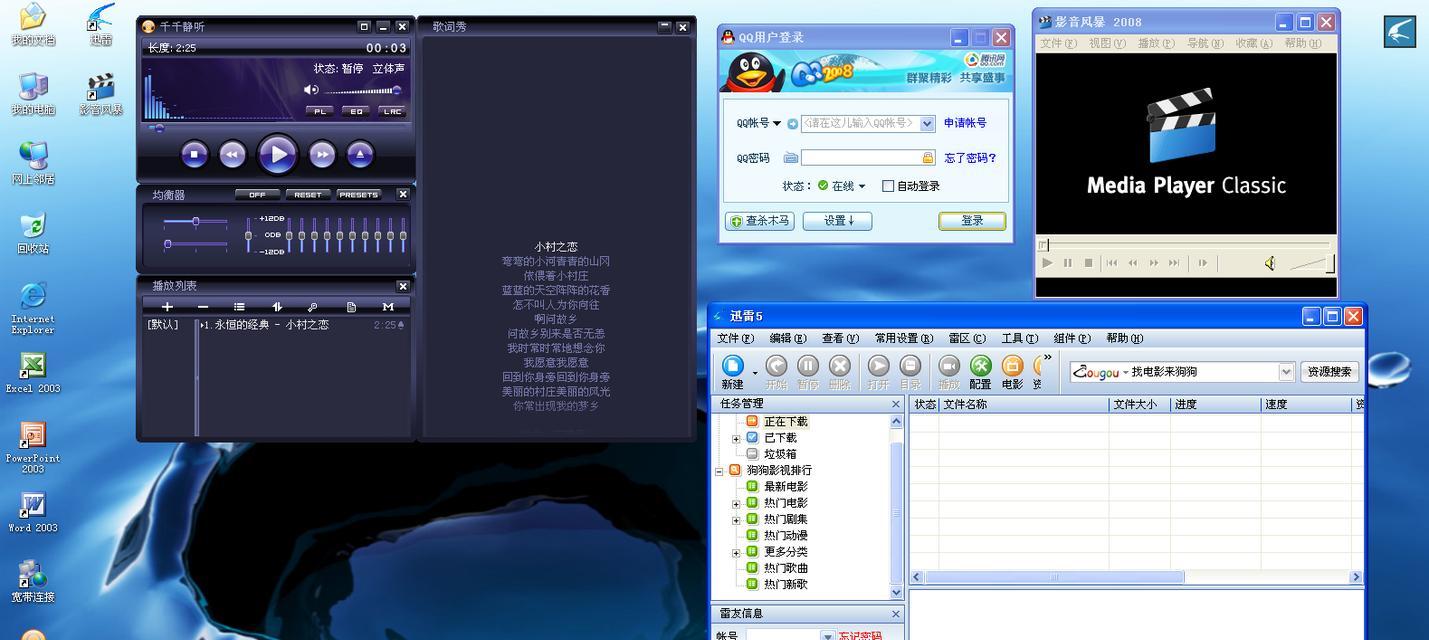The width and height of the screenshot is (1429, 640).
Task: Toggle the PL playlist button in TTPlayer
Action: (320, 111)
